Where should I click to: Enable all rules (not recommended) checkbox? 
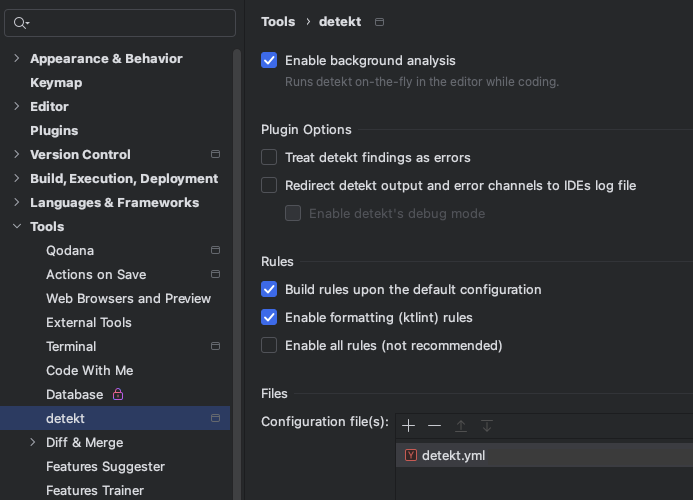(x=269, y=345)
